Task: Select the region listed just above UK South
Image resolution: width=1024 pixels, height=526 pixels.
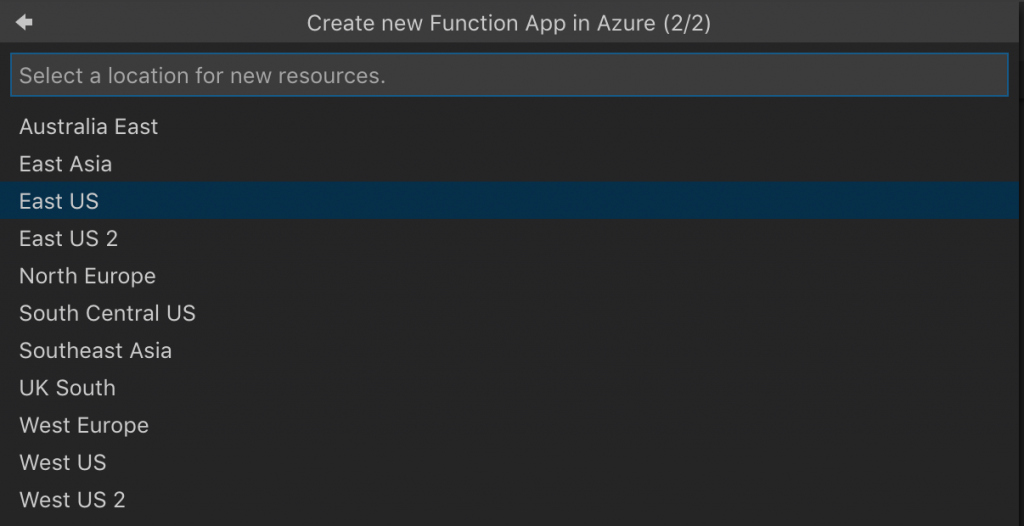Action: (x=95, y=350)
